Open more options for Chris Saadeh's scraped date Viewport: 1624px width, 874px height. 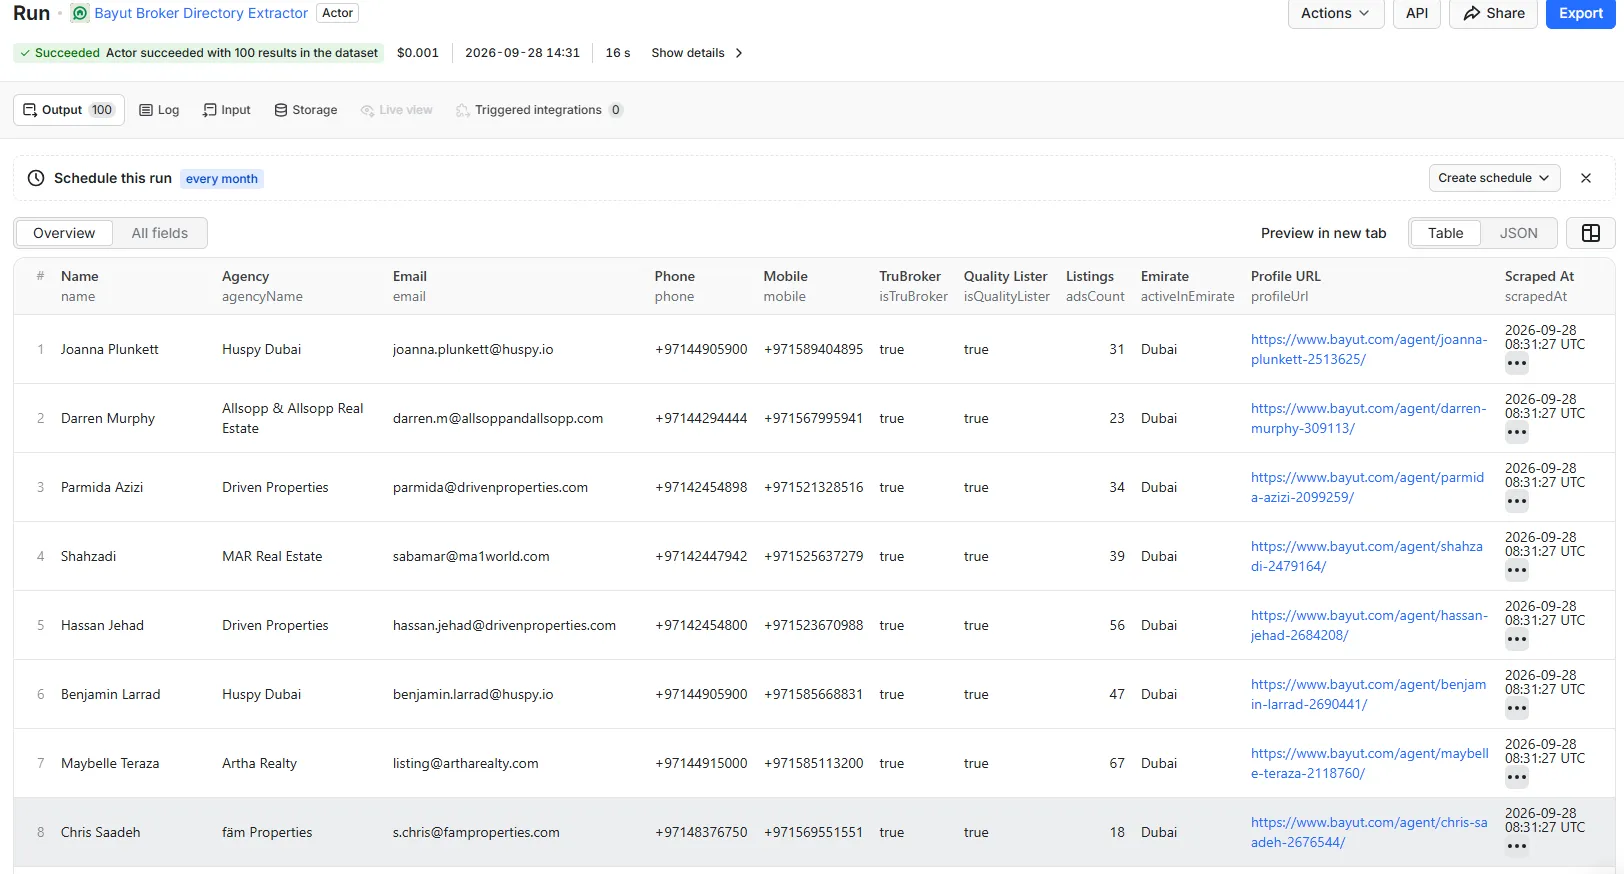1517,847
